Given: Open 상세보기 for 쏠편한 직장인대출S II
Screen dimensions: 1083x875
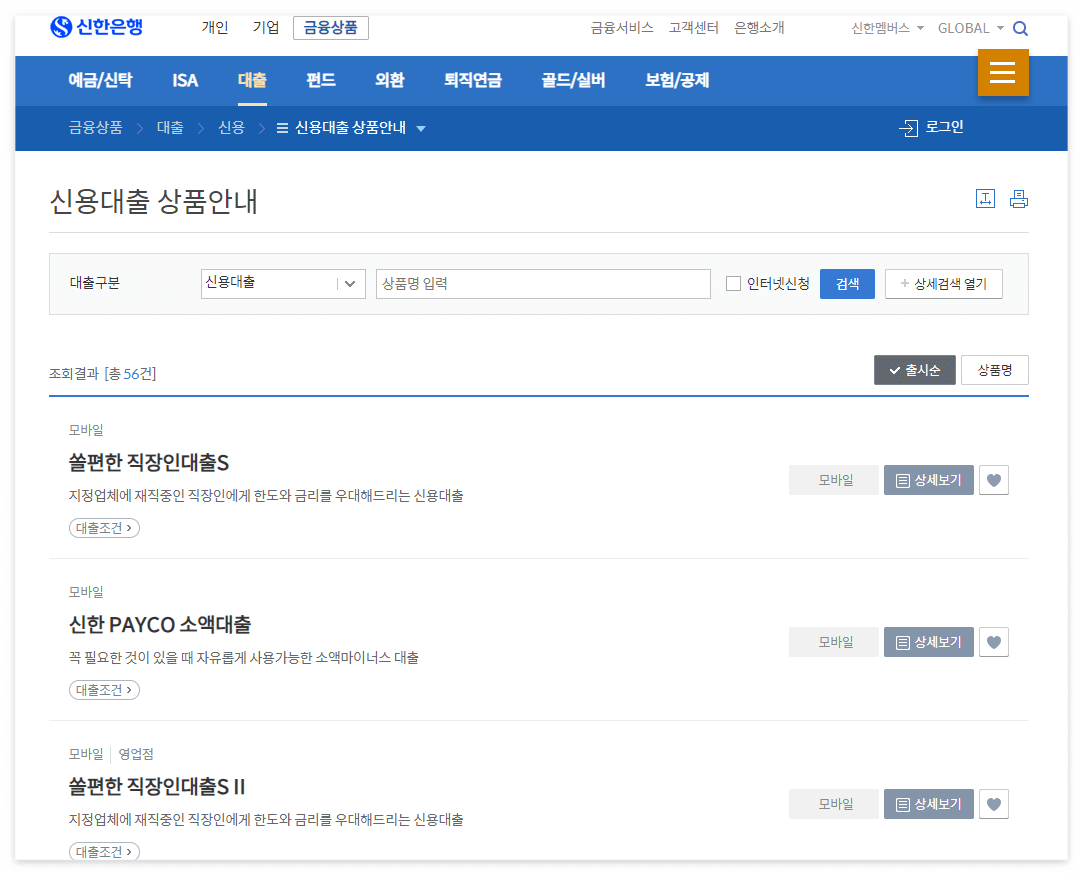Looking at the screenshot, I should coord(929,803).
